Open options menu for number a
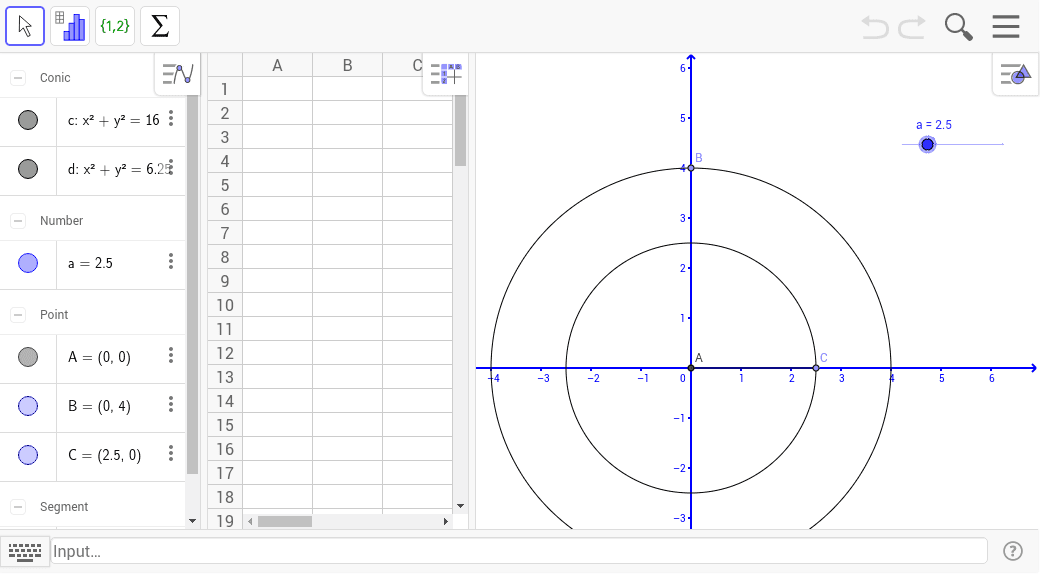This screenshot has width=1040, height=574. point(171,261)
